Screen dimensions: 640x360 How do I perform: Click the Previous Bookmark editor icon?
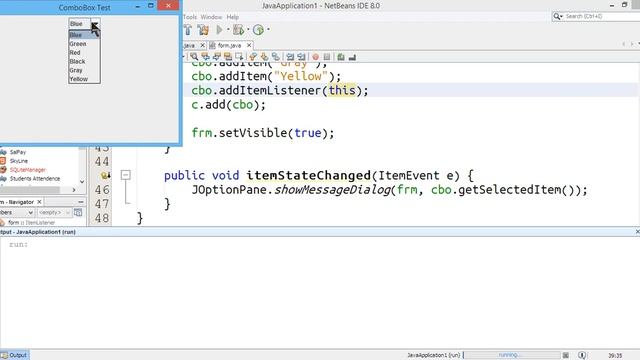[x=253, y=57]
